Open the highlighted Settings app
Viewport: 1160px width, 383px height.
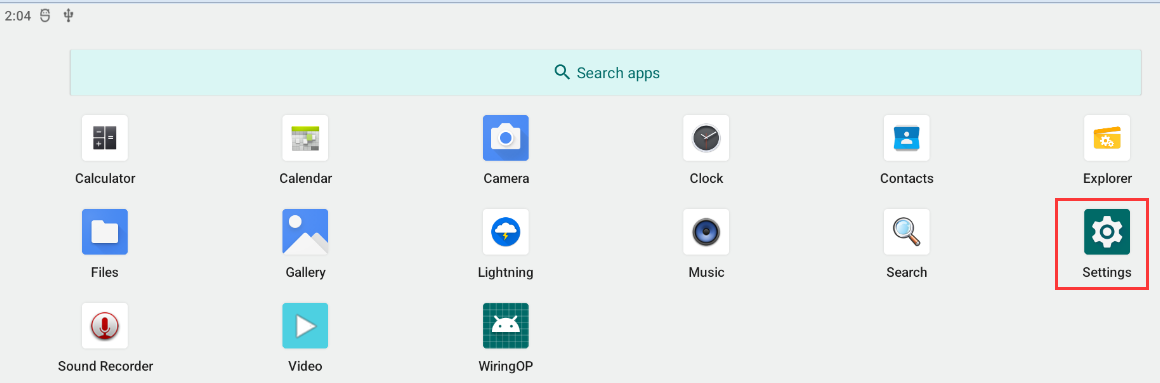point(1107,232)
